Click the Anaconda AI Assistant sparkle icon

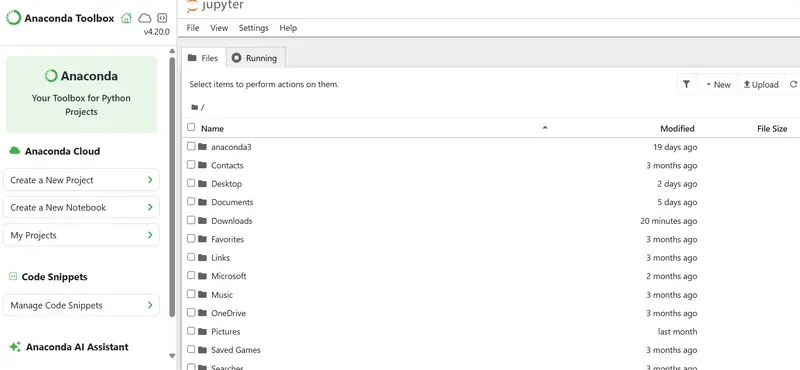click(x=15, y=347)
